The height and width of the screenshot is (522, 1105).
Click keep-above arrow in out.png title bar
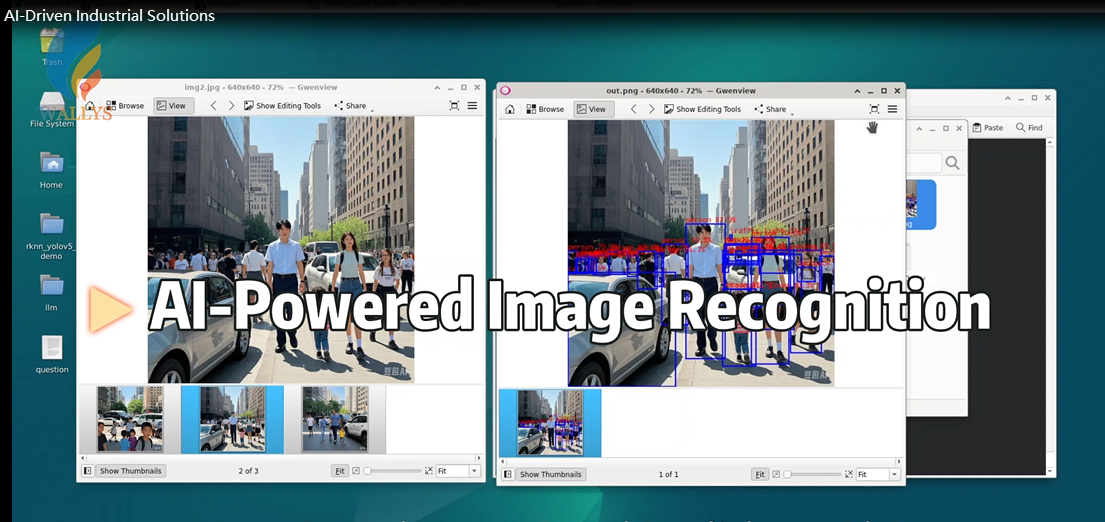857,91
